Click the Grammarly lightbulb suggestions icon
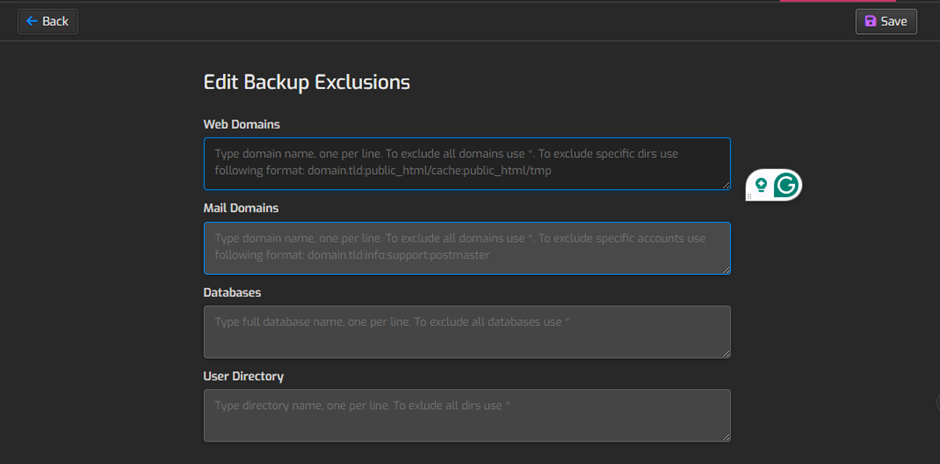This screenshot has height=464, width=940. click(761, 185)
